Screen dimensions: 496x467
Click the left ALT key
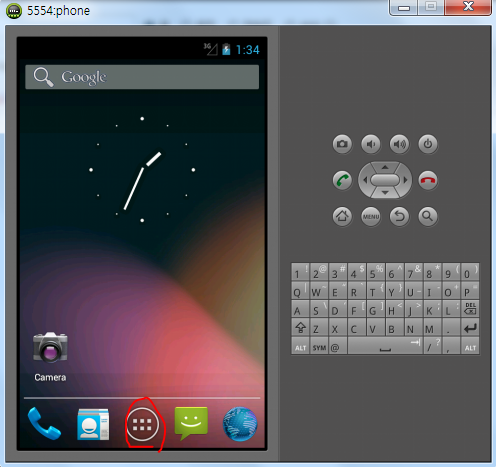click(x=300, y=346)
